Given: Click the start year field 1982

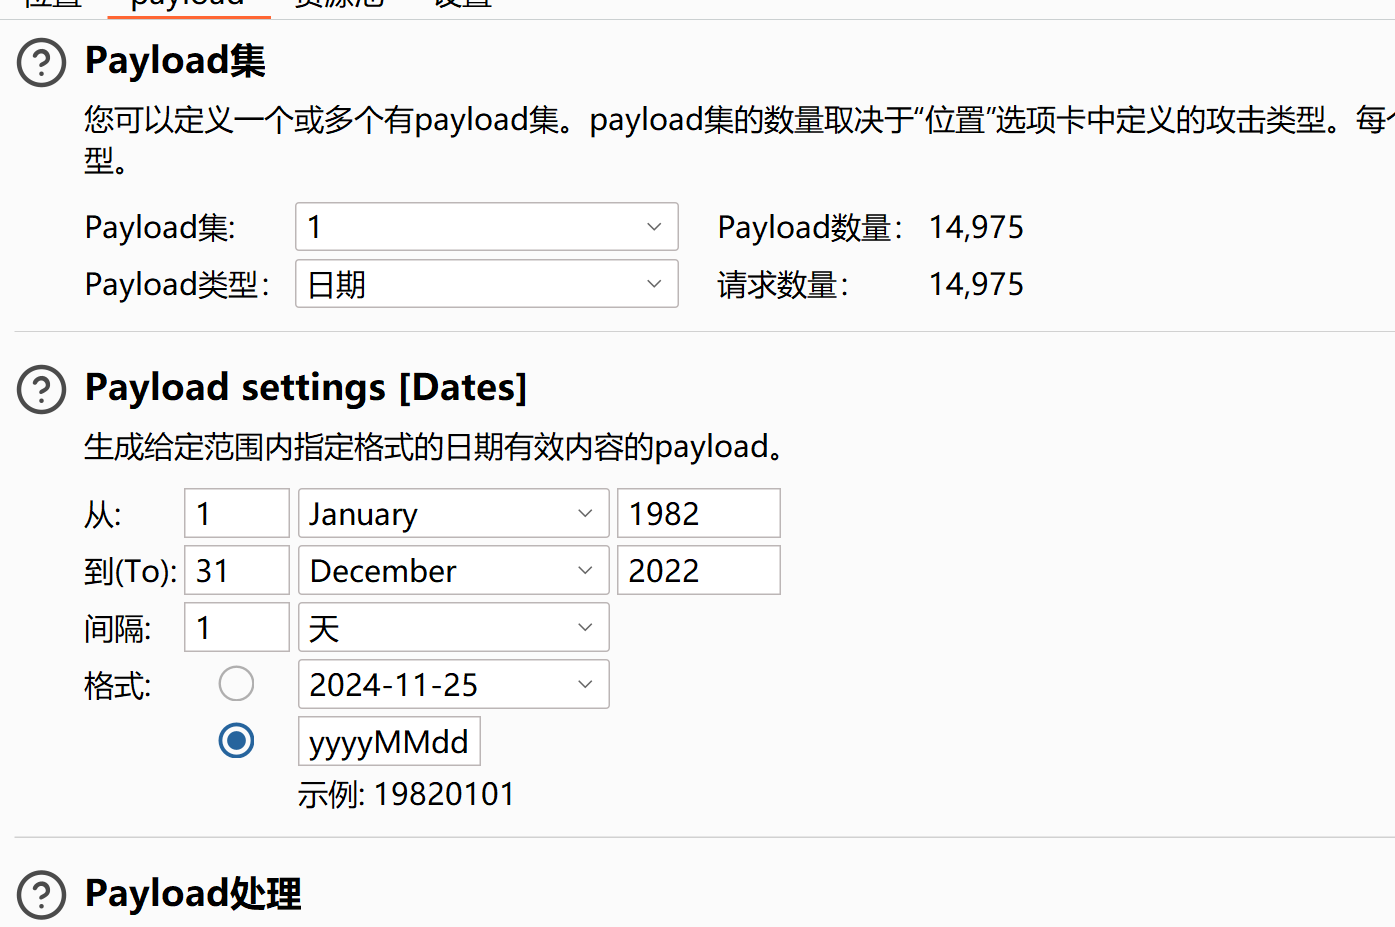Looking at the screenshot, I should pos(699,513).
